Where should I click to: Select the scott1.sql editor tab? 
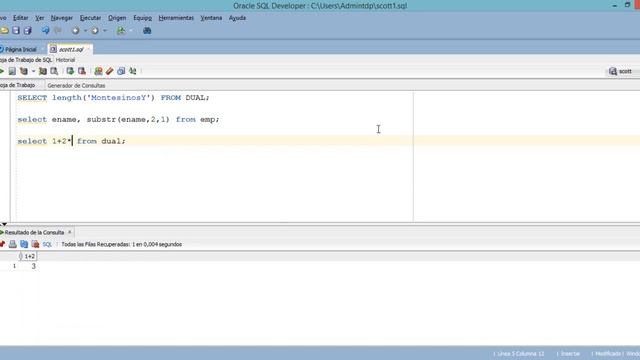click(x=71, y=49)
